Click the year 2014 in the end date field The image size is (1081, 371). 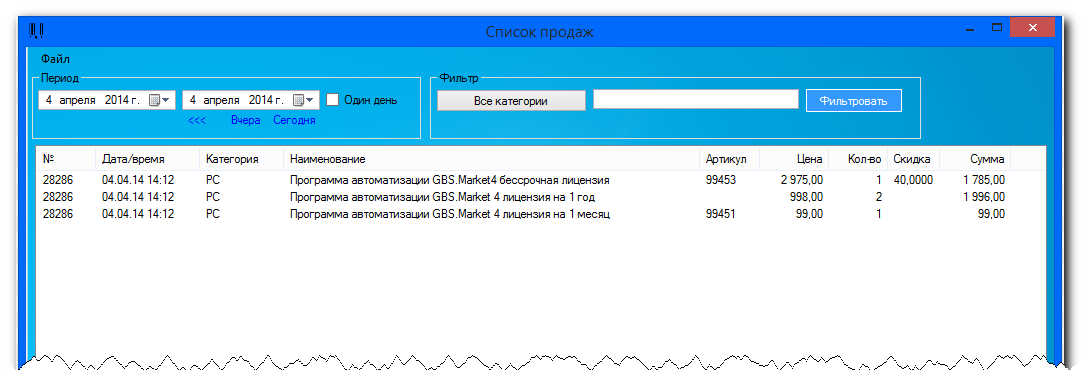(x=261, y=100)
